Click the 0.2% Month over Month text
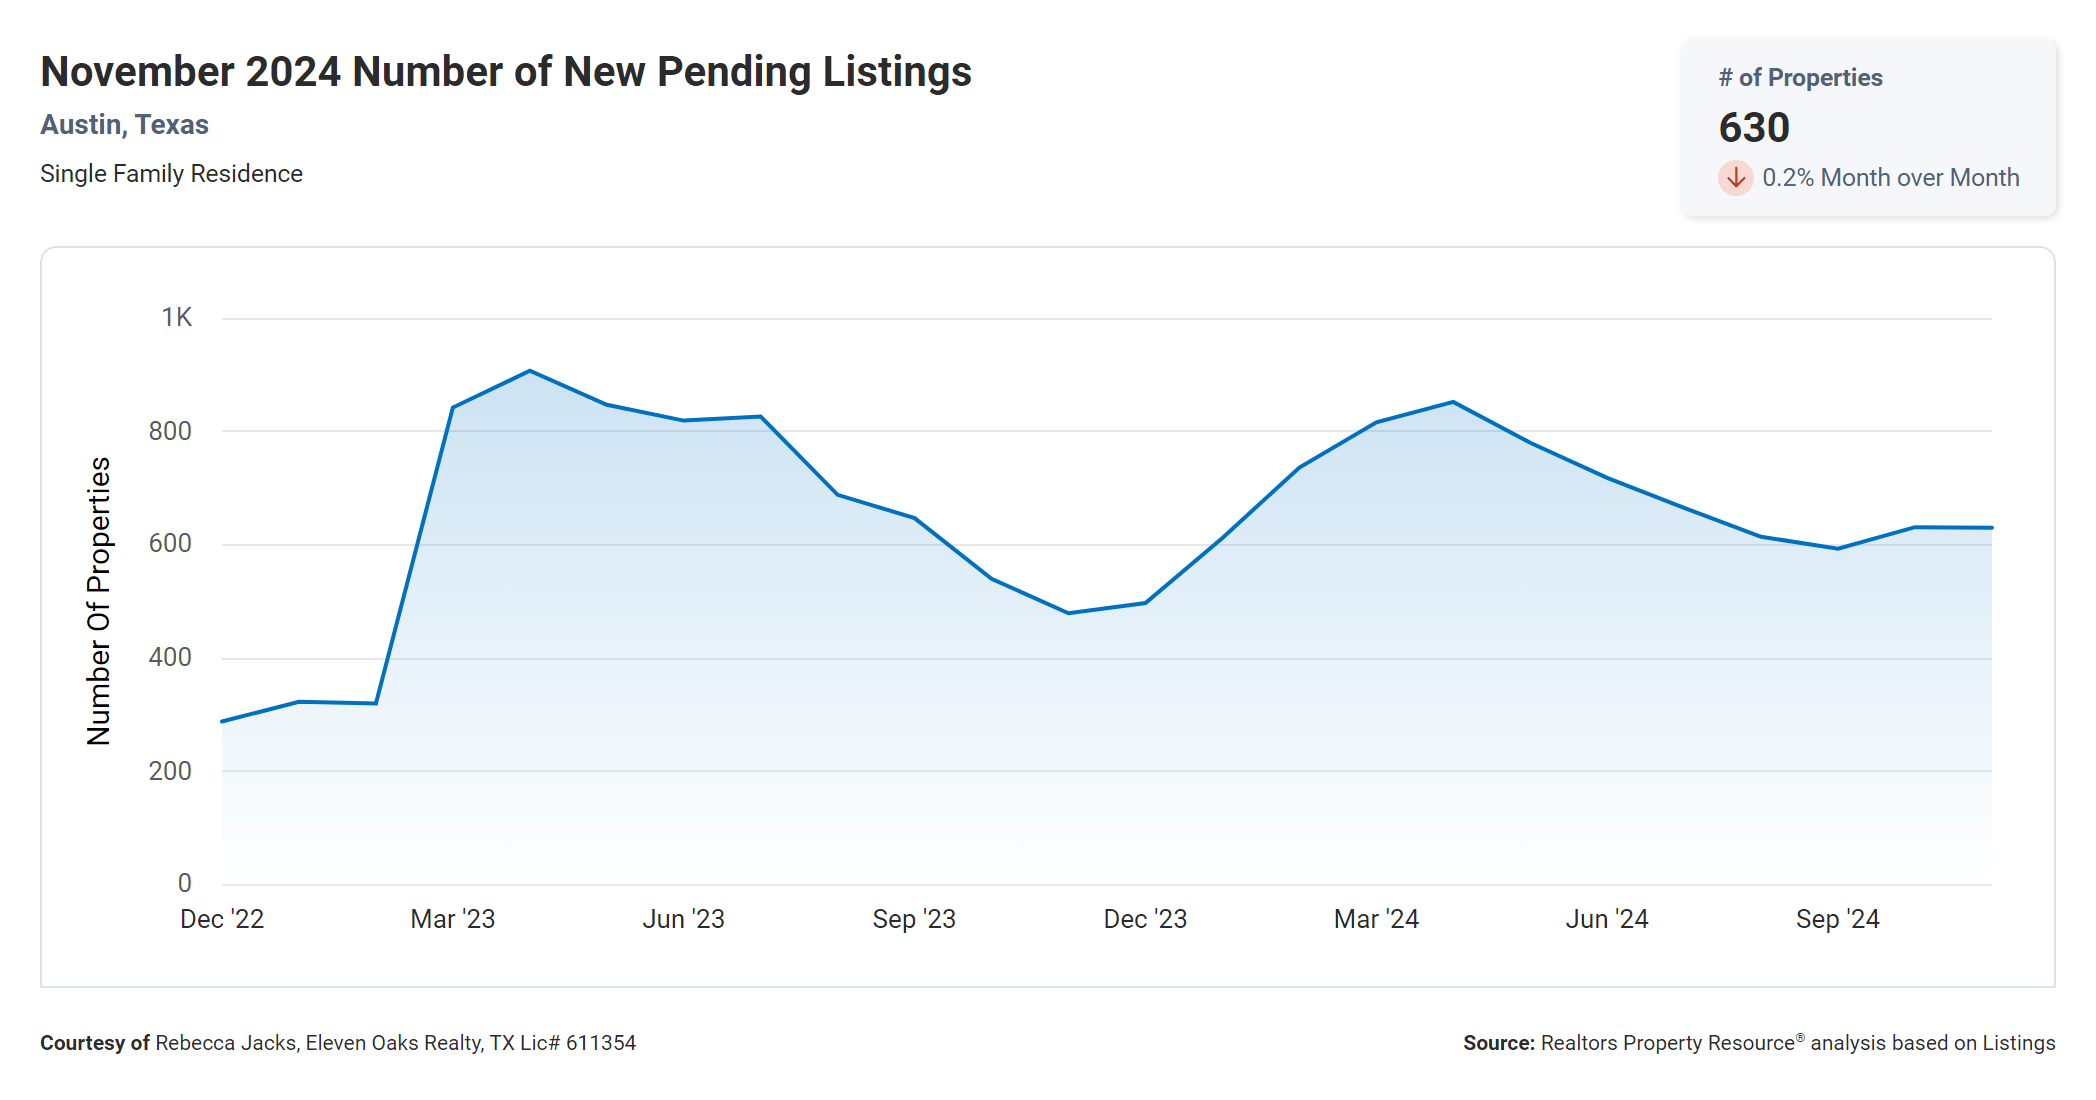 point(1890,178)
